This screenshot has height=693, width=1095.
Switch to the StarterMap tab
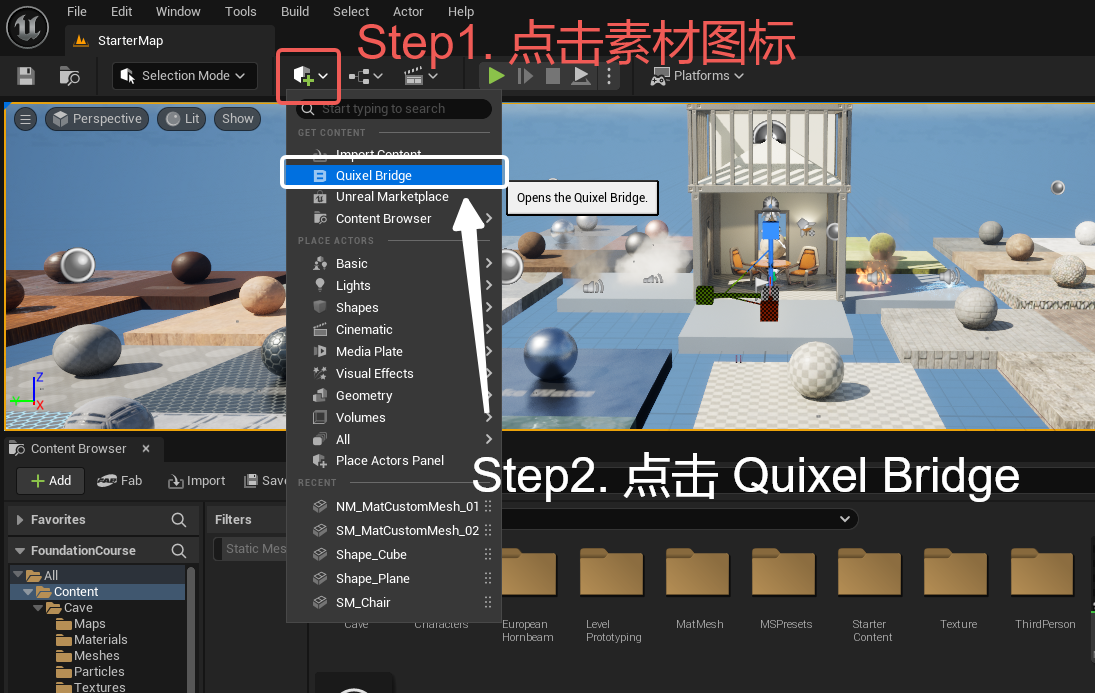(130, 41)
